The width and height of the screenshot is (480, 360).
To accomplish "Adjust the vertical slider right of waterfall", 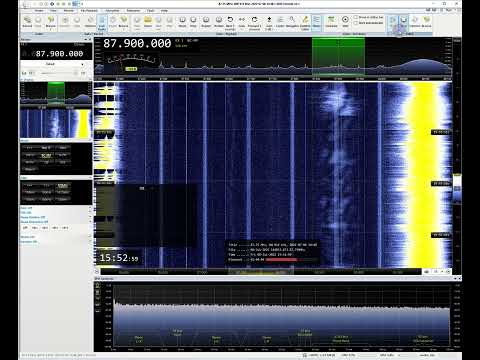I will (x=457, y=188).
